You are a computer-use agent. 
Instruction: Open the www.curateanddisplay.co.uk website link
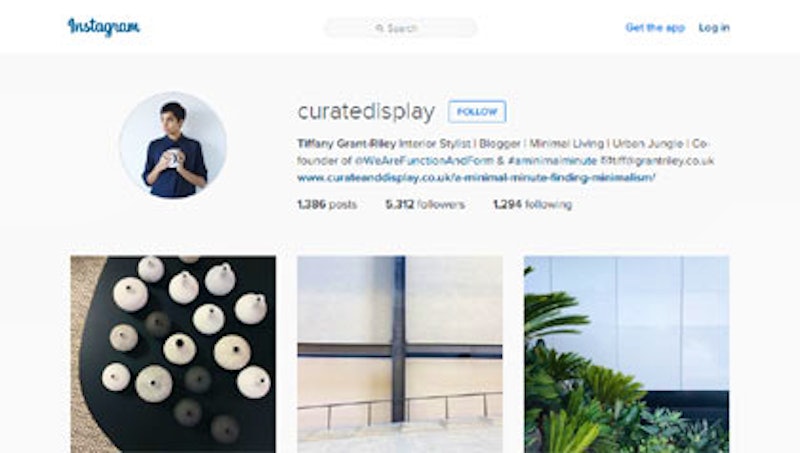476,178
